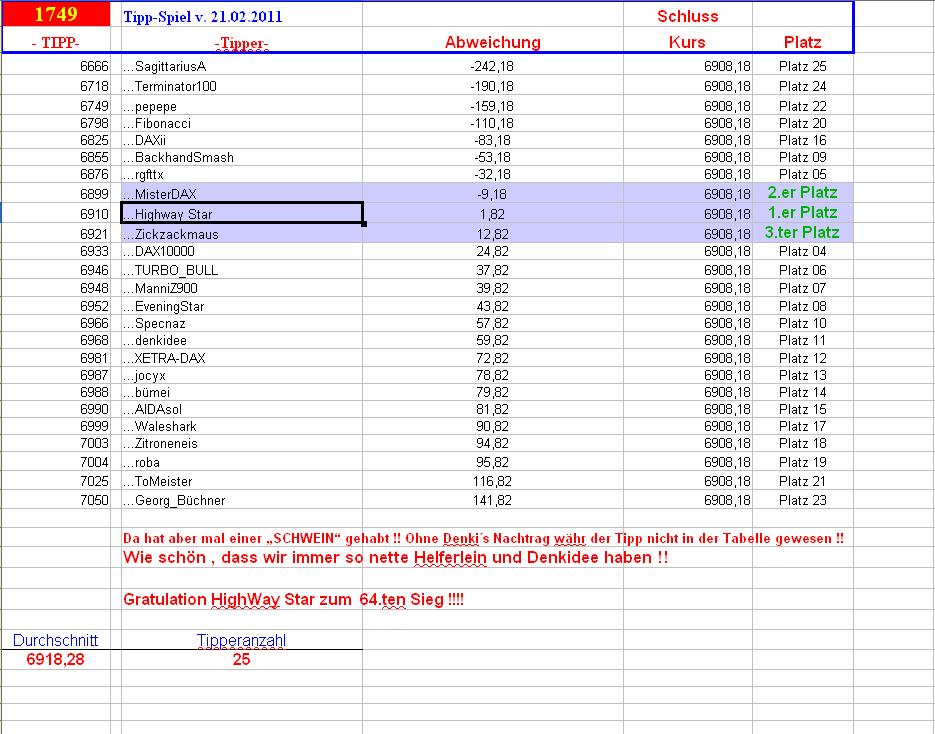Image resolution: width=935 pixels, height=734 pixels.
Task: Click the 'Platz 11' cell
Action: point(803,340)
